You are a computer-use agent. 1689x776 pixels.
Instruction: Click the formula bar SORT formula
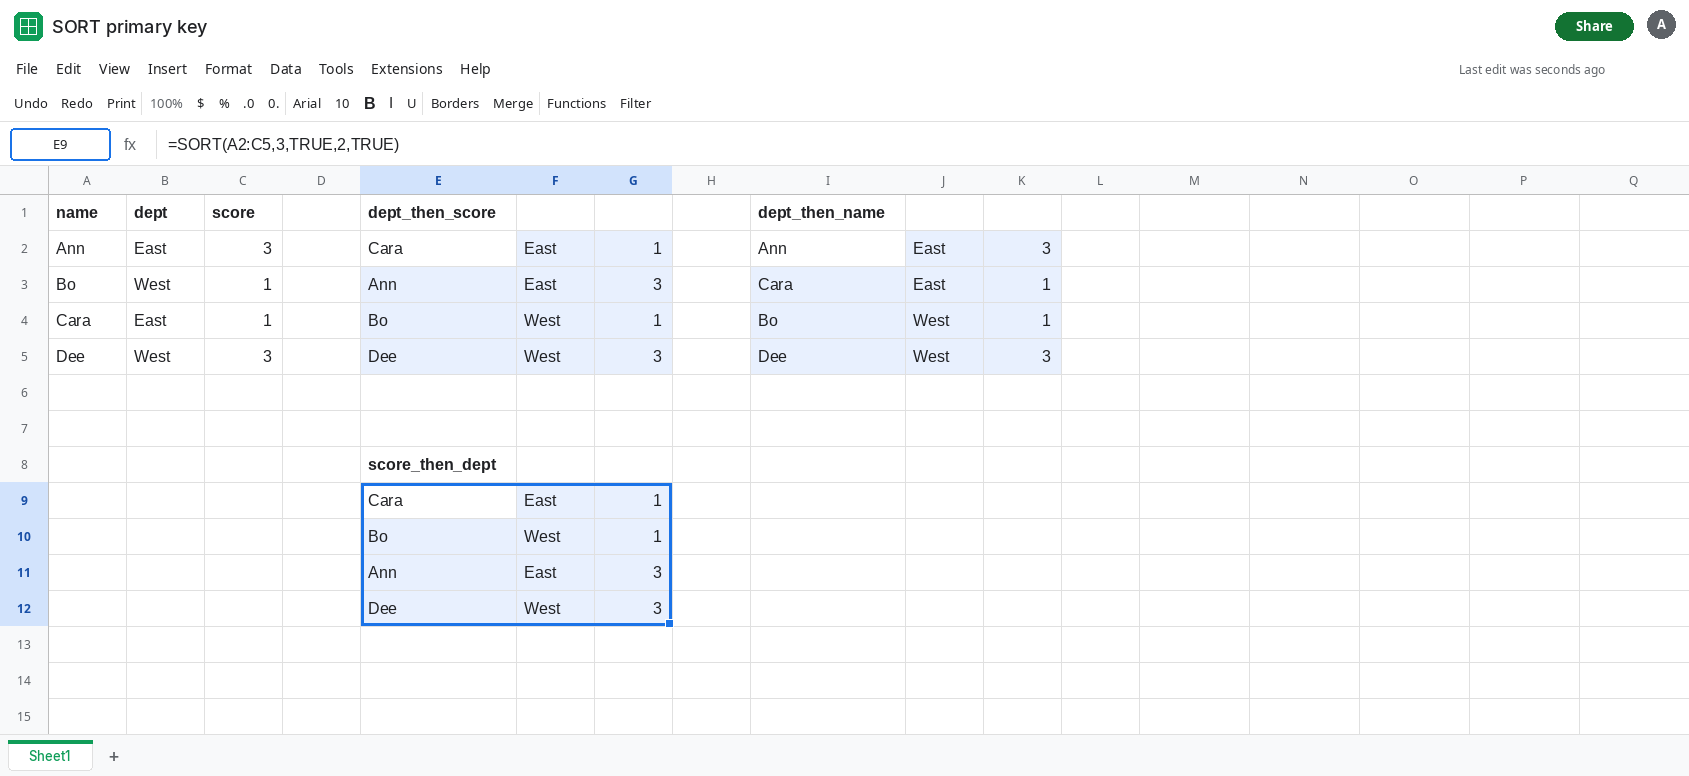click(x=283, y=144)
